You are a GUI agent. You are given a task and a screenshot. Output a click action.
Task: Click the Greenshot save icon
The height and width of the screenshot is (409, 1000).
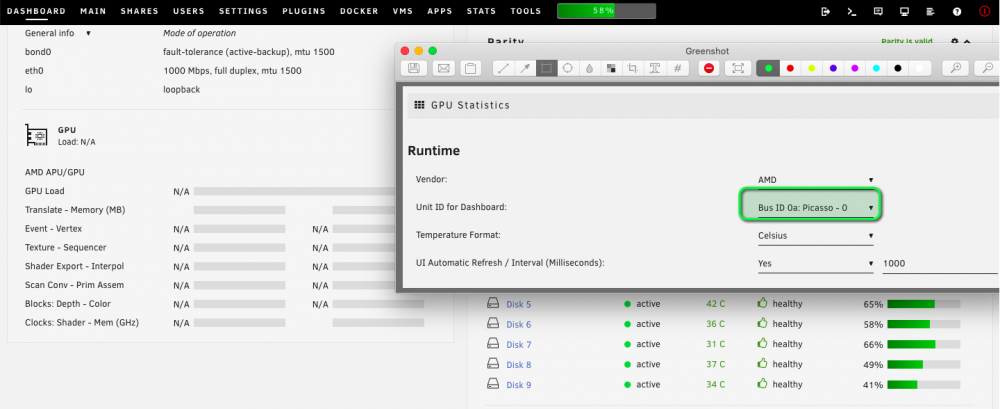(413, 68)
